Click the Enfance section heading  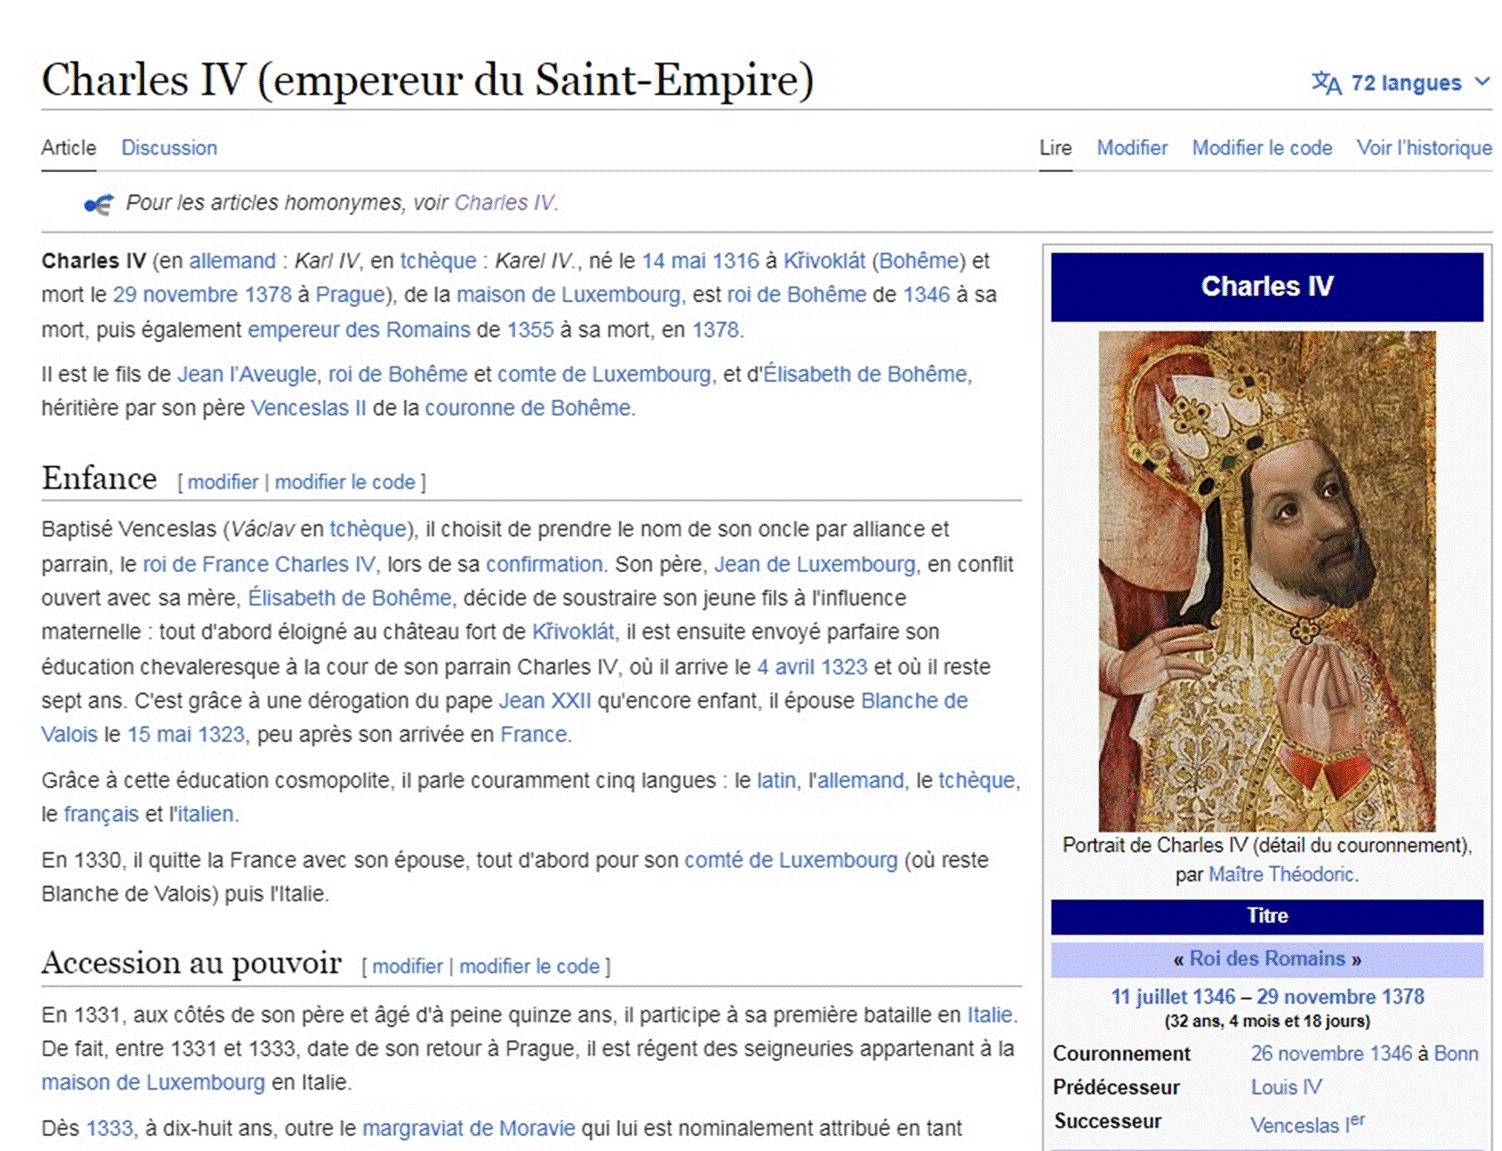pyautogui.click(x=99, y=479)
